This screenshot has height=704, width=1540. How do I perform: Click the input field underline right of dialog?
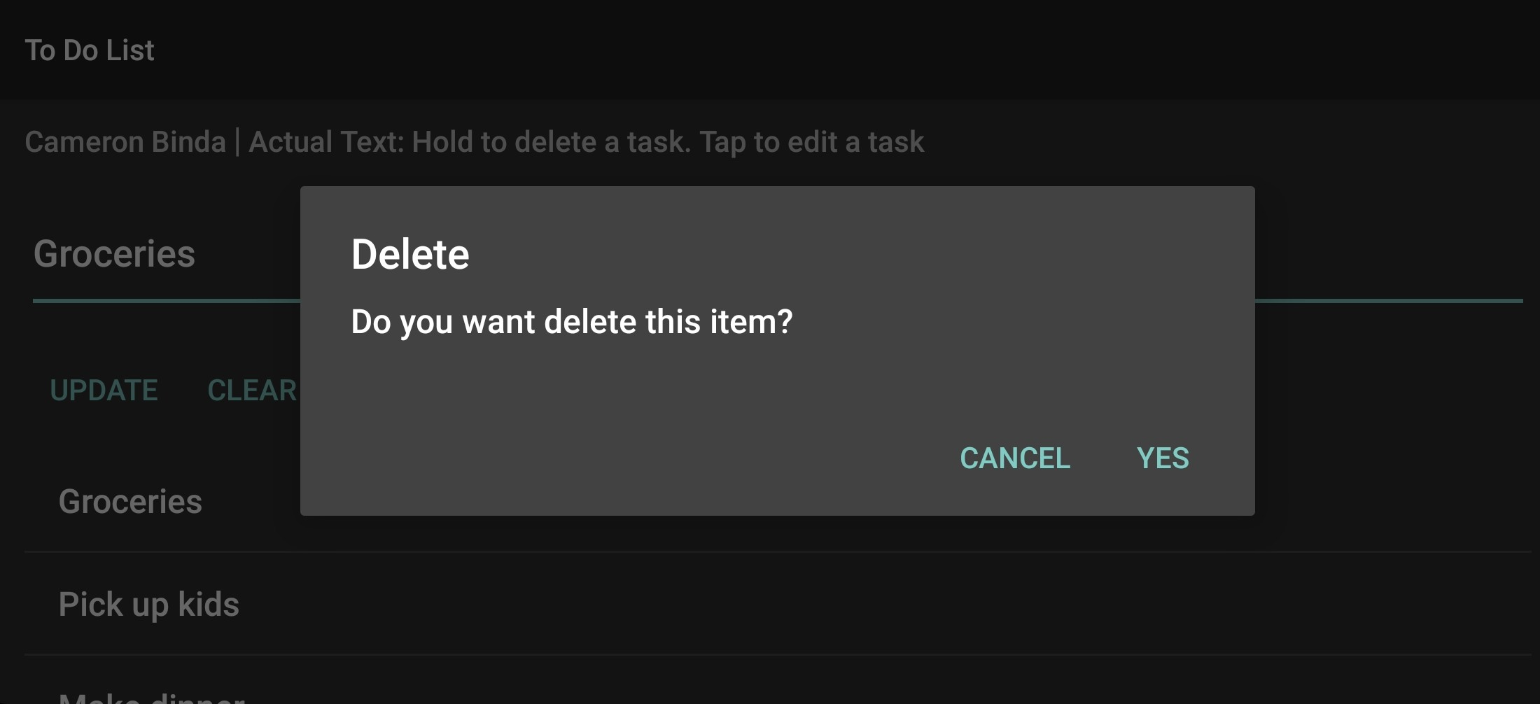coord(1388,300)
